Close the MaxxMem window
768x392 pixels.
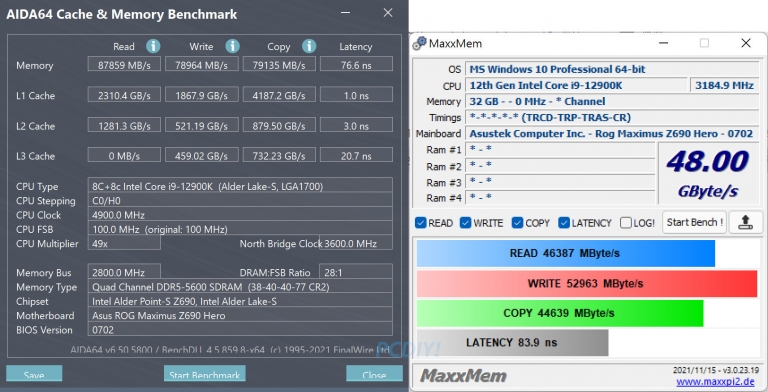click(745, 43)
